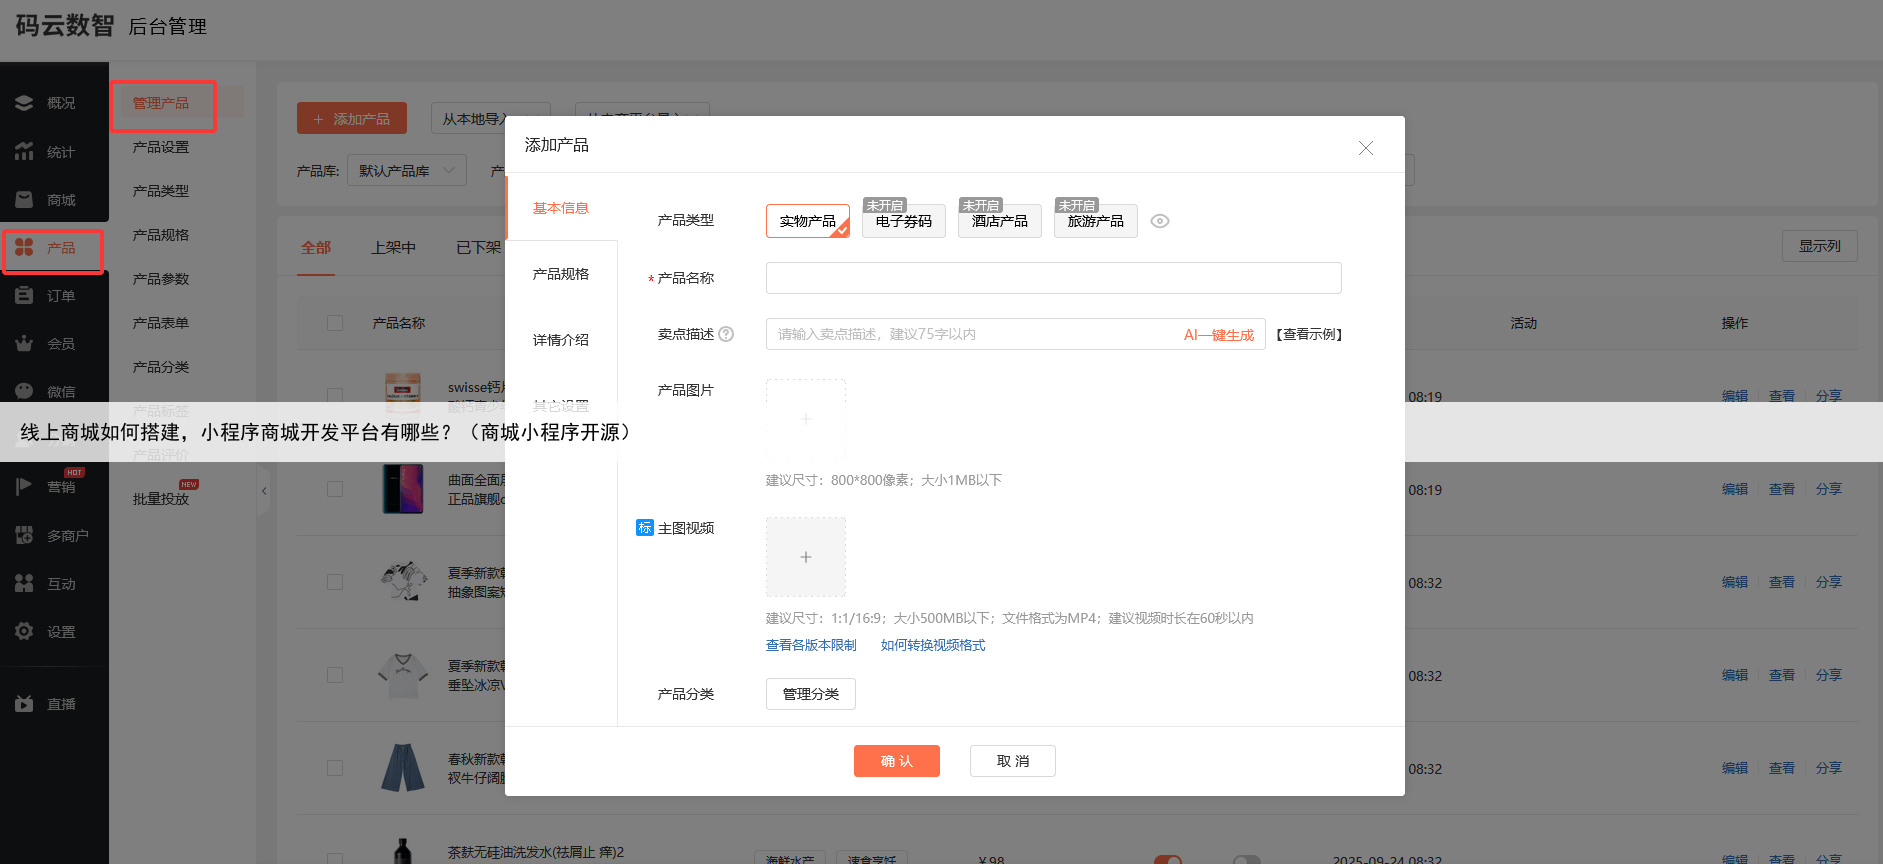Screen dimensions: 1883x864
Task: Open the 设置 settings gear icon
Action: point(25,632)
